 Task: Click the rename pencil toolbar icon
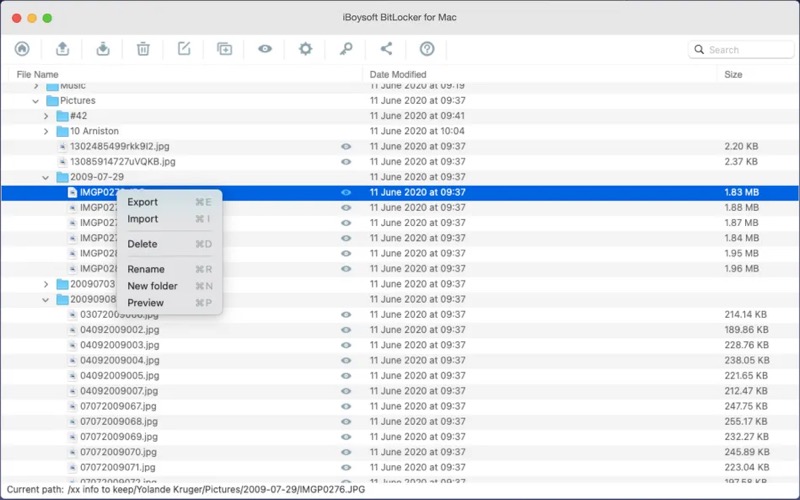[x=184, y=49]
